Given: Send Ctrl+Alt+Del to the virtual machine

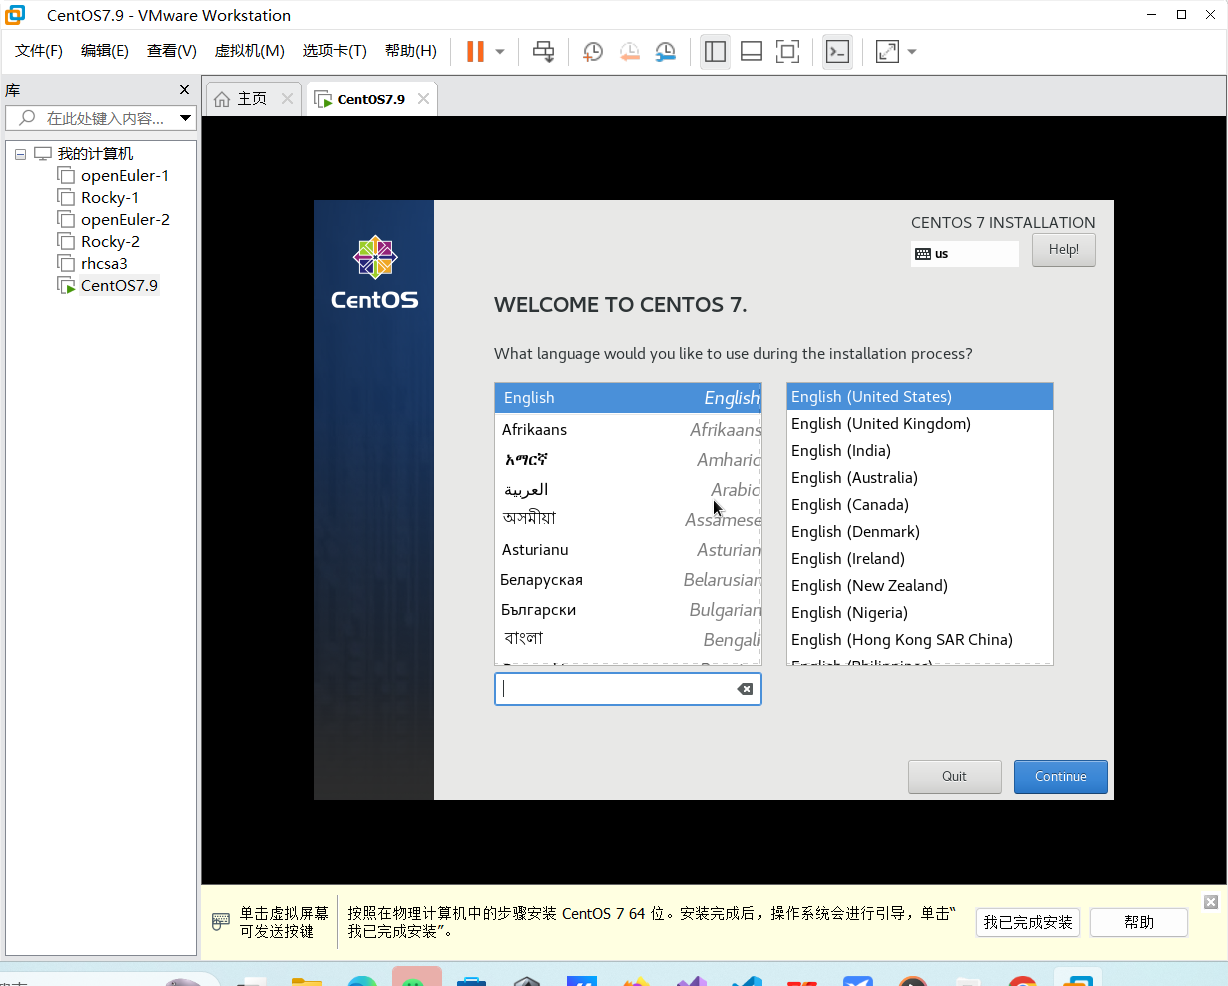Looking at the screenshot, I should pyautogui.click(x=543, y=52).
